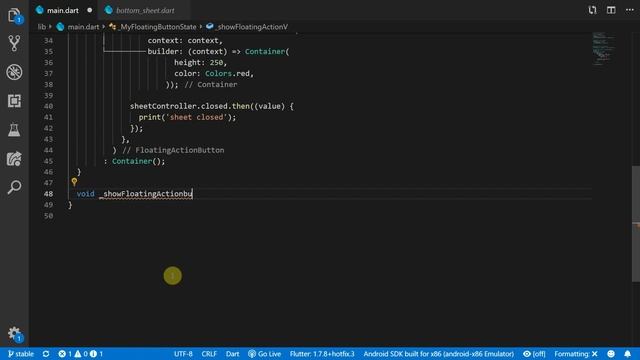The height and width of the screenshot is (360, 640).
Task: Switch to the bottom_sheet.dart tab
Action: coord(145,10)
